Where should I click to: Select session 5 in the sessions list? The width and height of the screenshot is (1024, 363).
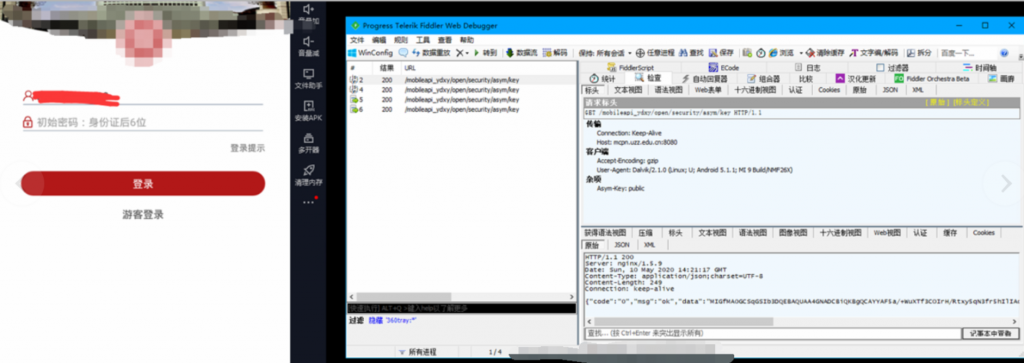pos(462,100)
